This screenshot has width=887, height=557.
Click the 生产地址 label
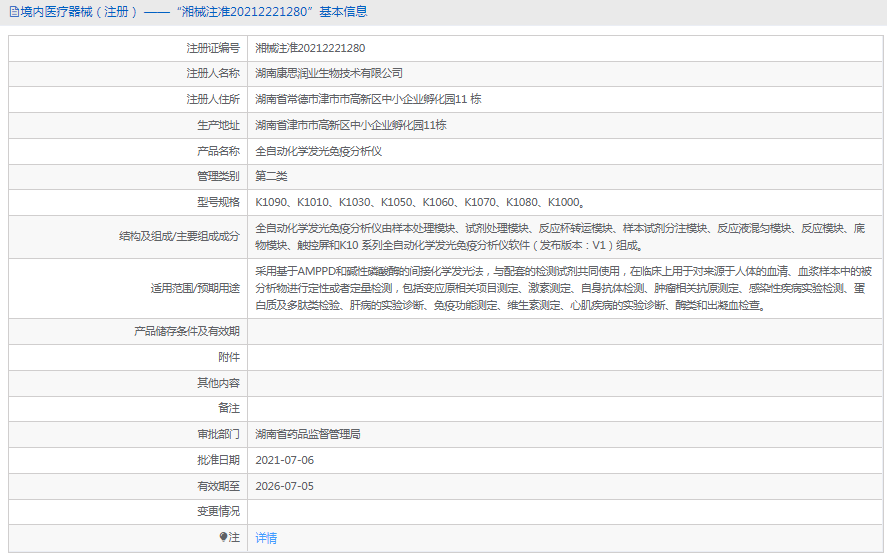pos(218,125)
